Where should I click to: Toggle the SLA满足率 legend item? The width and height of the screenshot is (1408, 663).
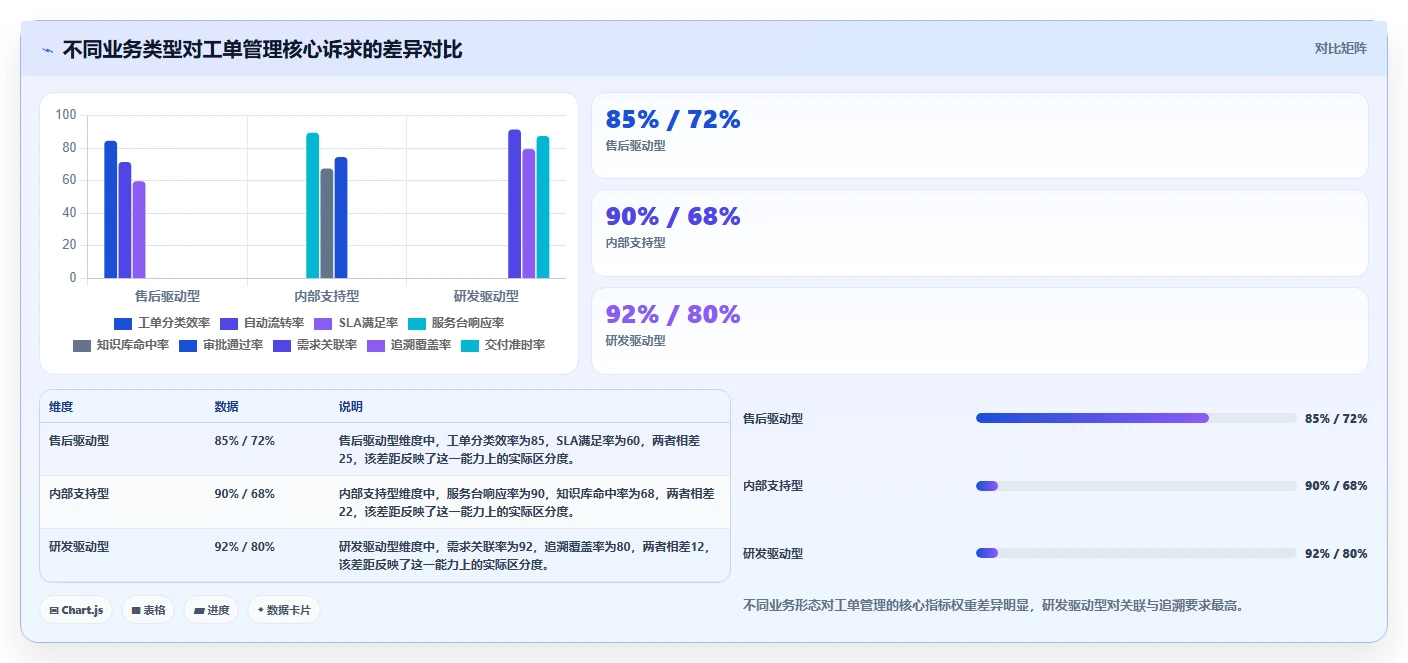[355, 323]
